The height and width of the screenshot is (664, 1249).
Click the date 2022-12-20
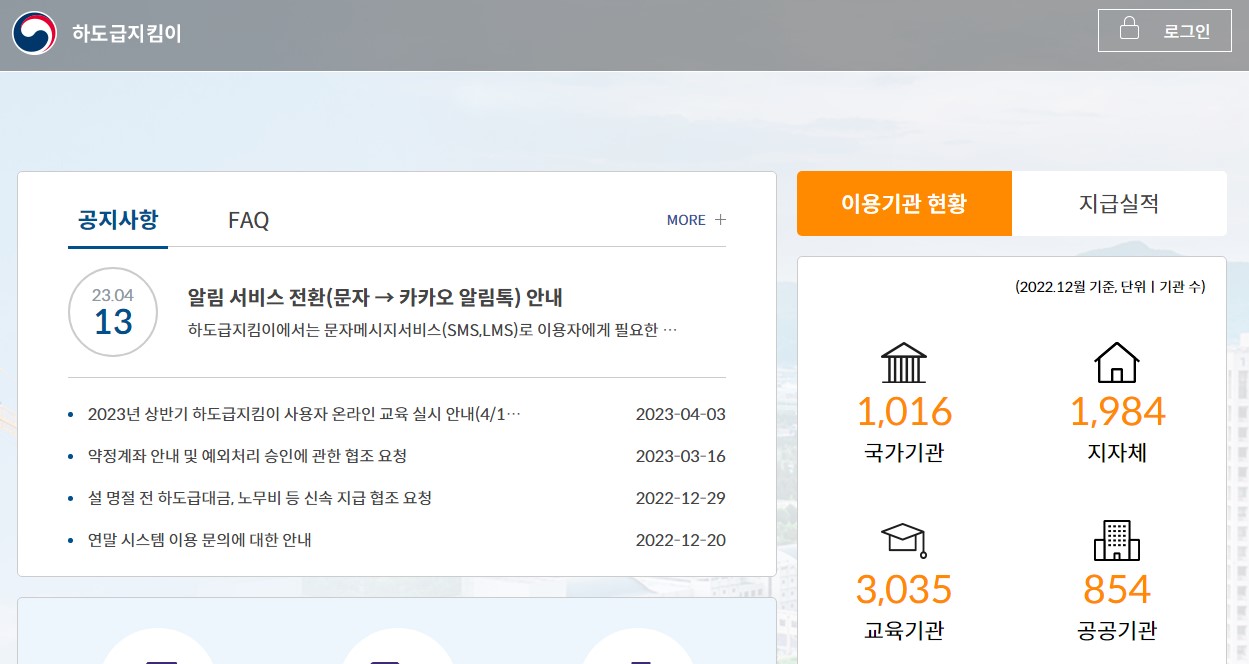click(x=681, y=540)
